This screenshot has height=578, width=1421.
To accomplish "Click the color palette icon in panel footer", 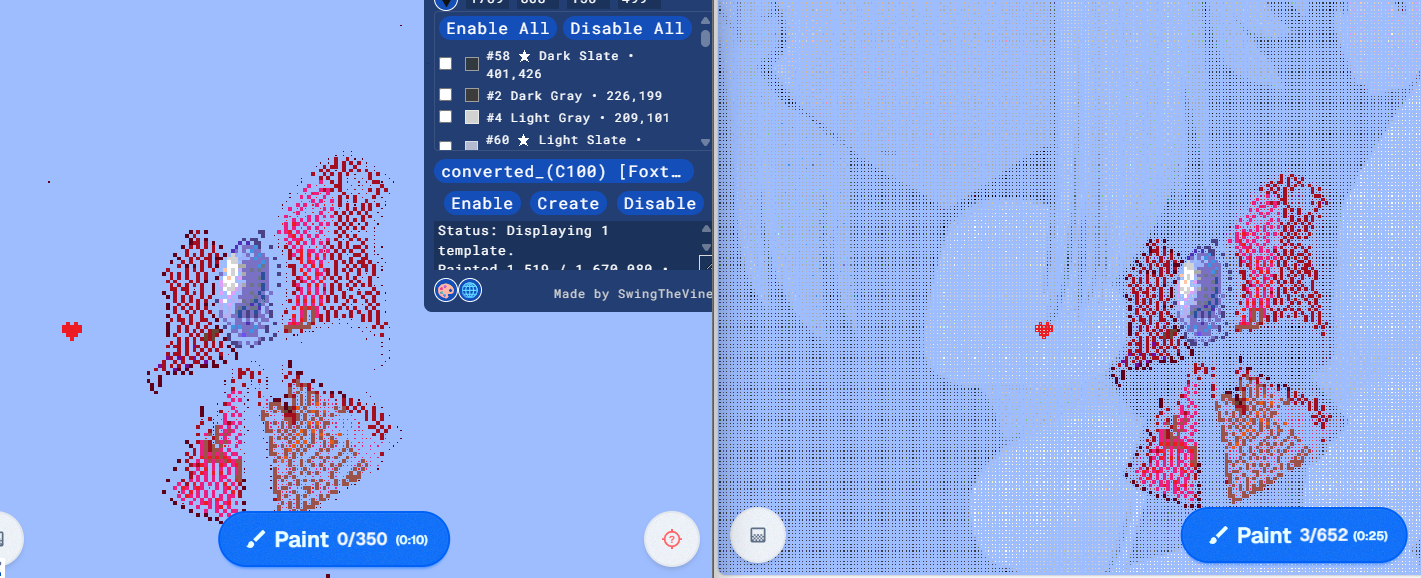I will click(446, 290).
